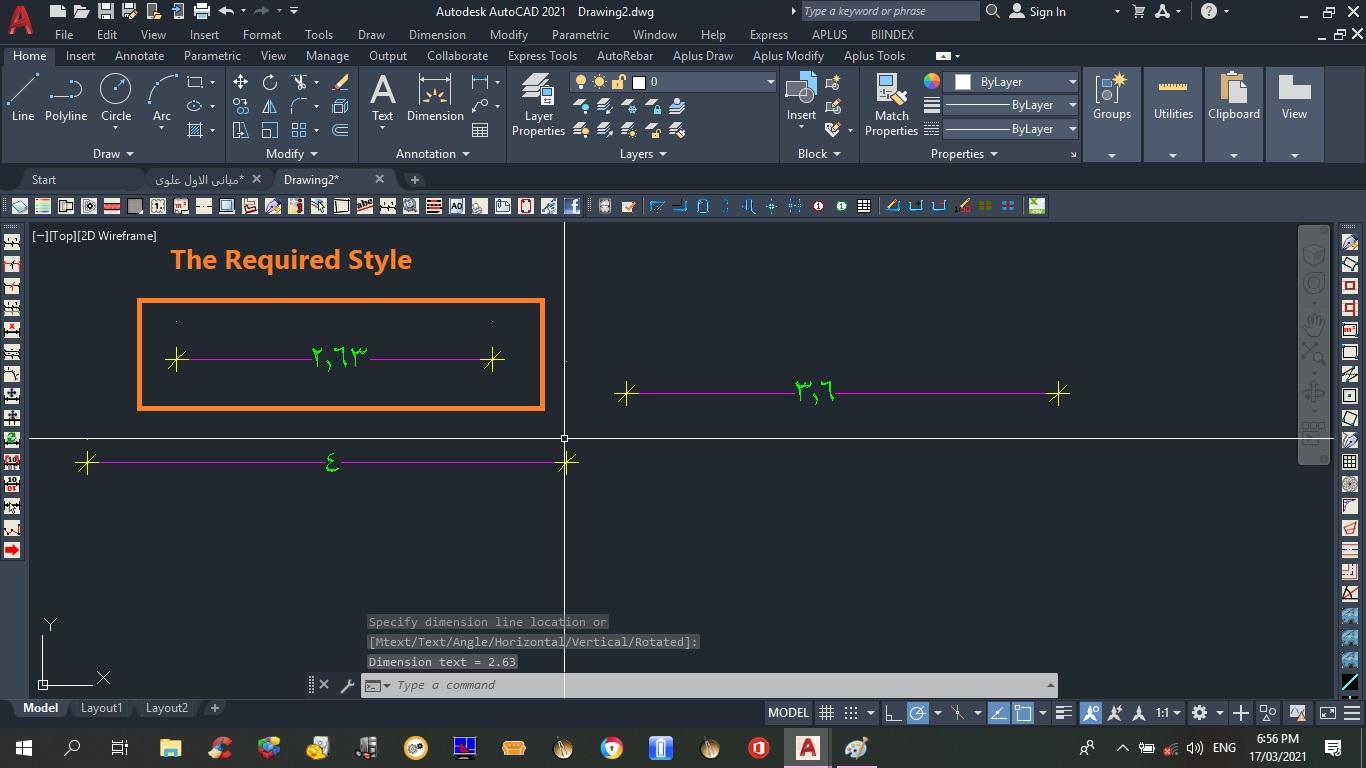The height and width of the screenshot is (768, 1366).
Task: Expand the Annotation panel dropdown
Action: 433,154
